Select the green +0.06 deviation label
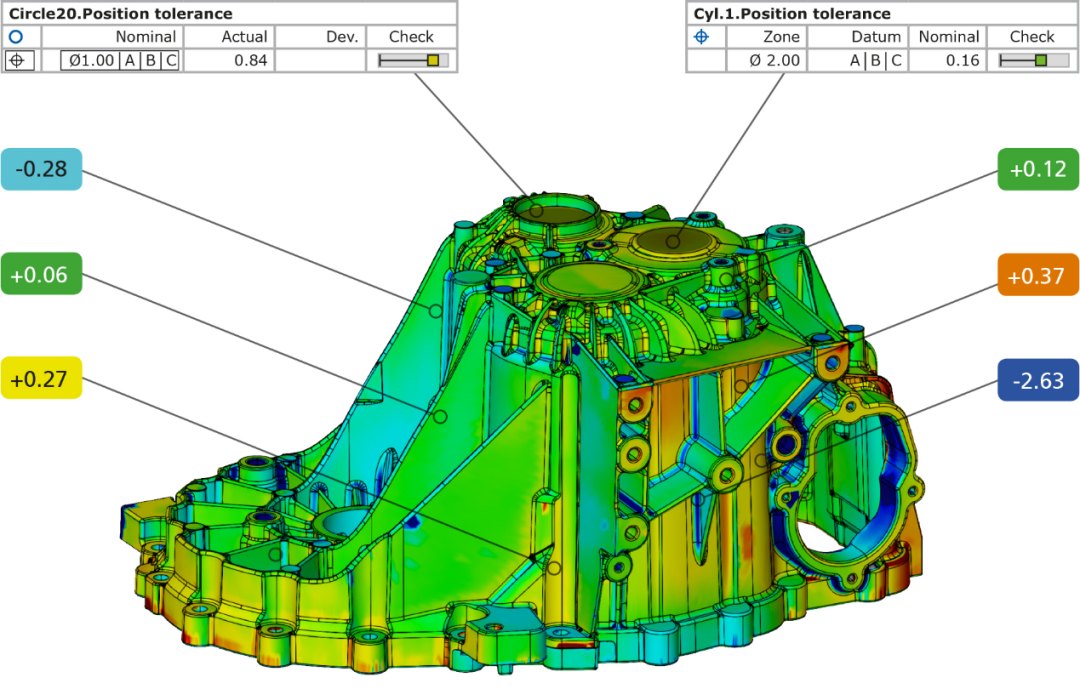The image size is (1080, 689). coord(41,274)
